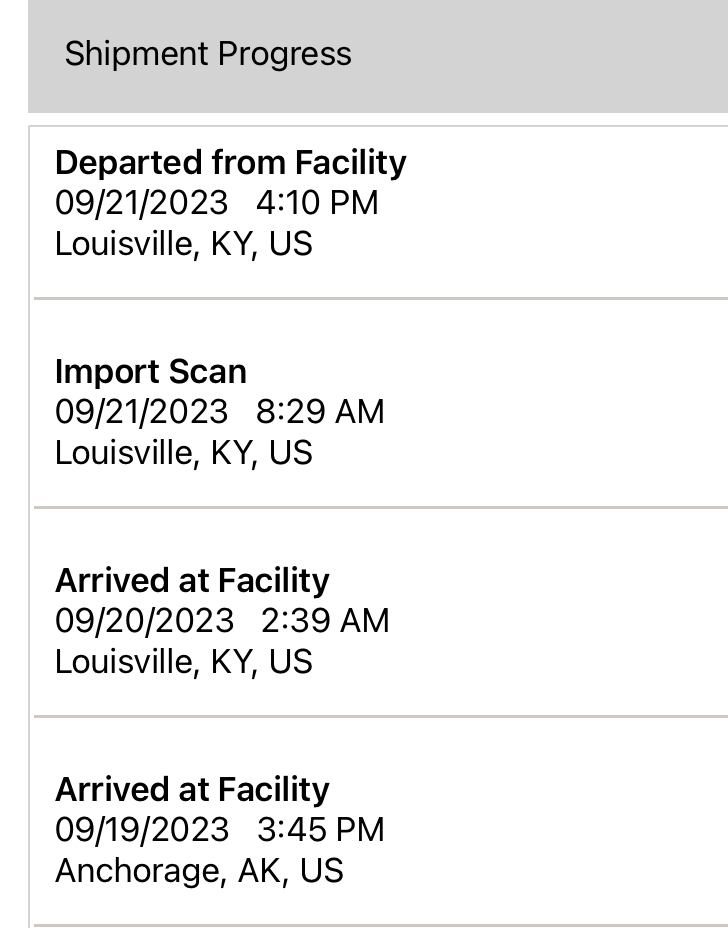
Task: Select the Anchorage city name
Action: (x=137, y=871)
